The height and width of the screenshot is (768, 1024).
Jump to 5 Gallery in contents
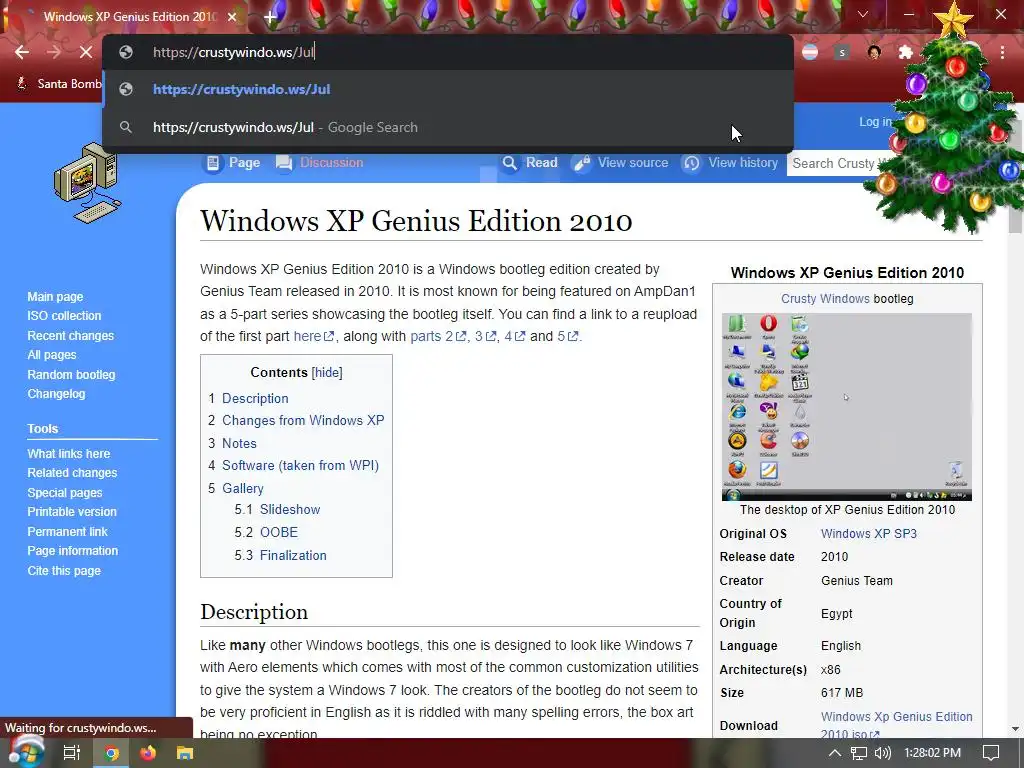tap(236, 488)
